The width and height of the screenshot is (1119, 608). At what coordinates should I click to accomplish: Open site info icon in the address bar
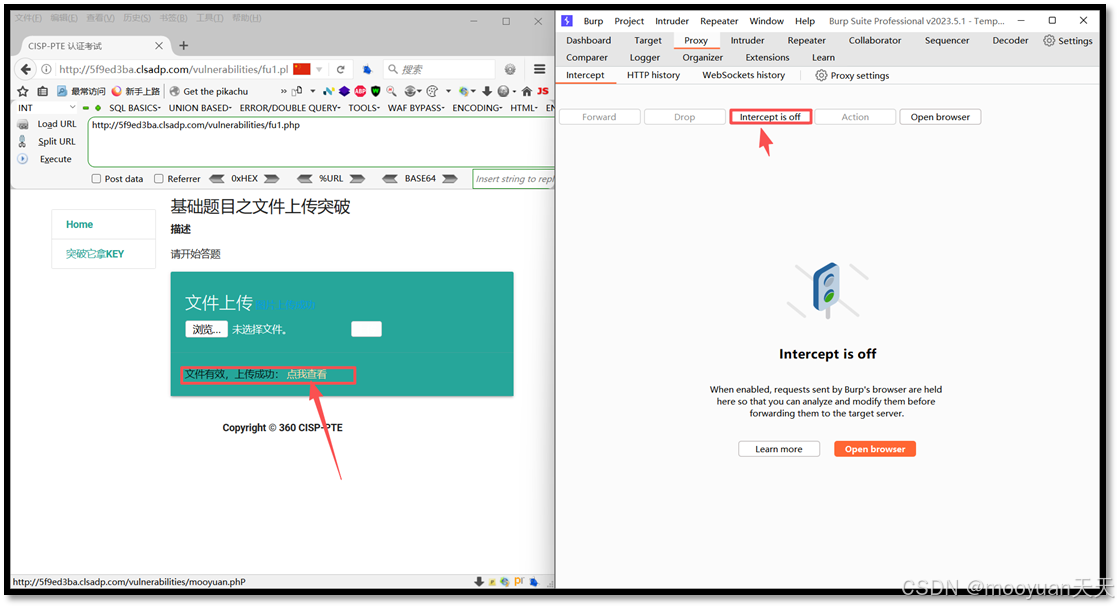pos(46,69)
